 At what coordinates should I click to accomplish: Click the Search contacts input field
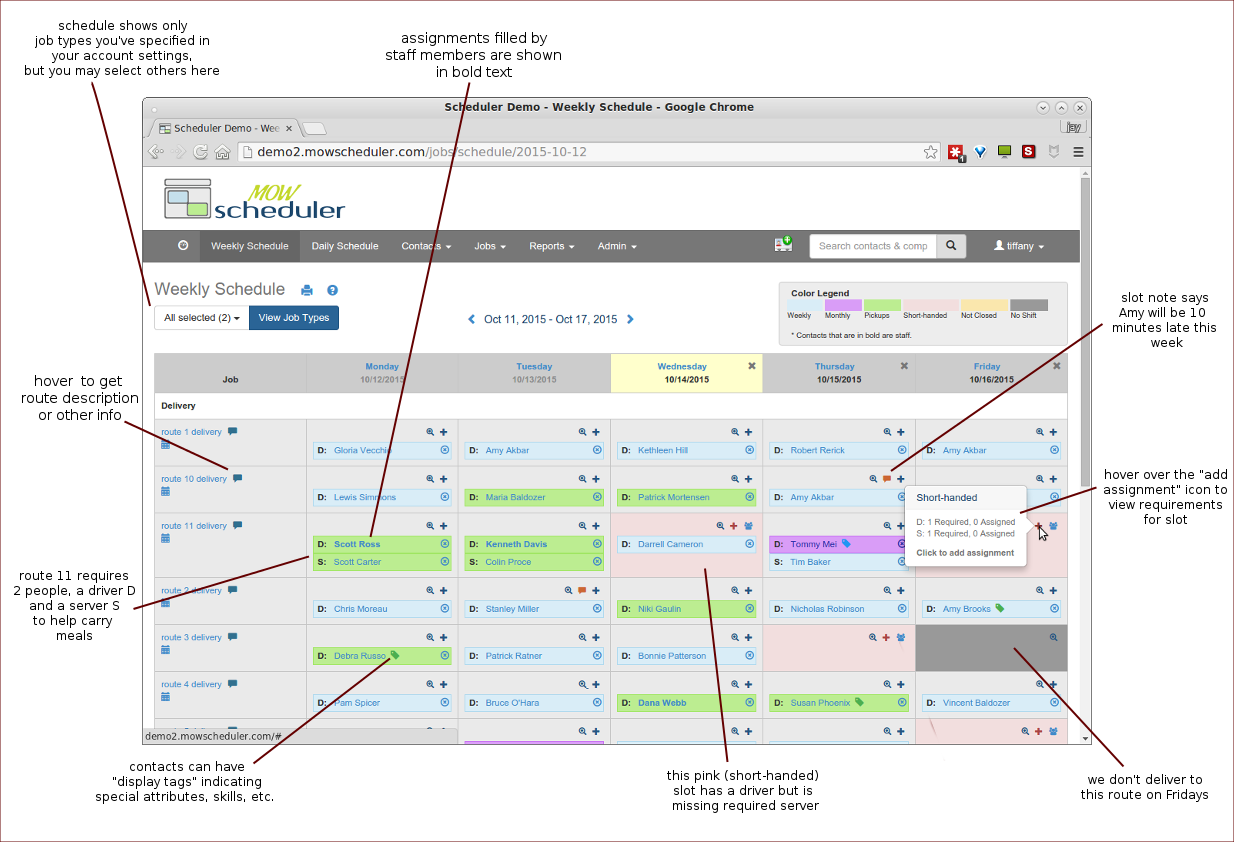pos(872,246)
